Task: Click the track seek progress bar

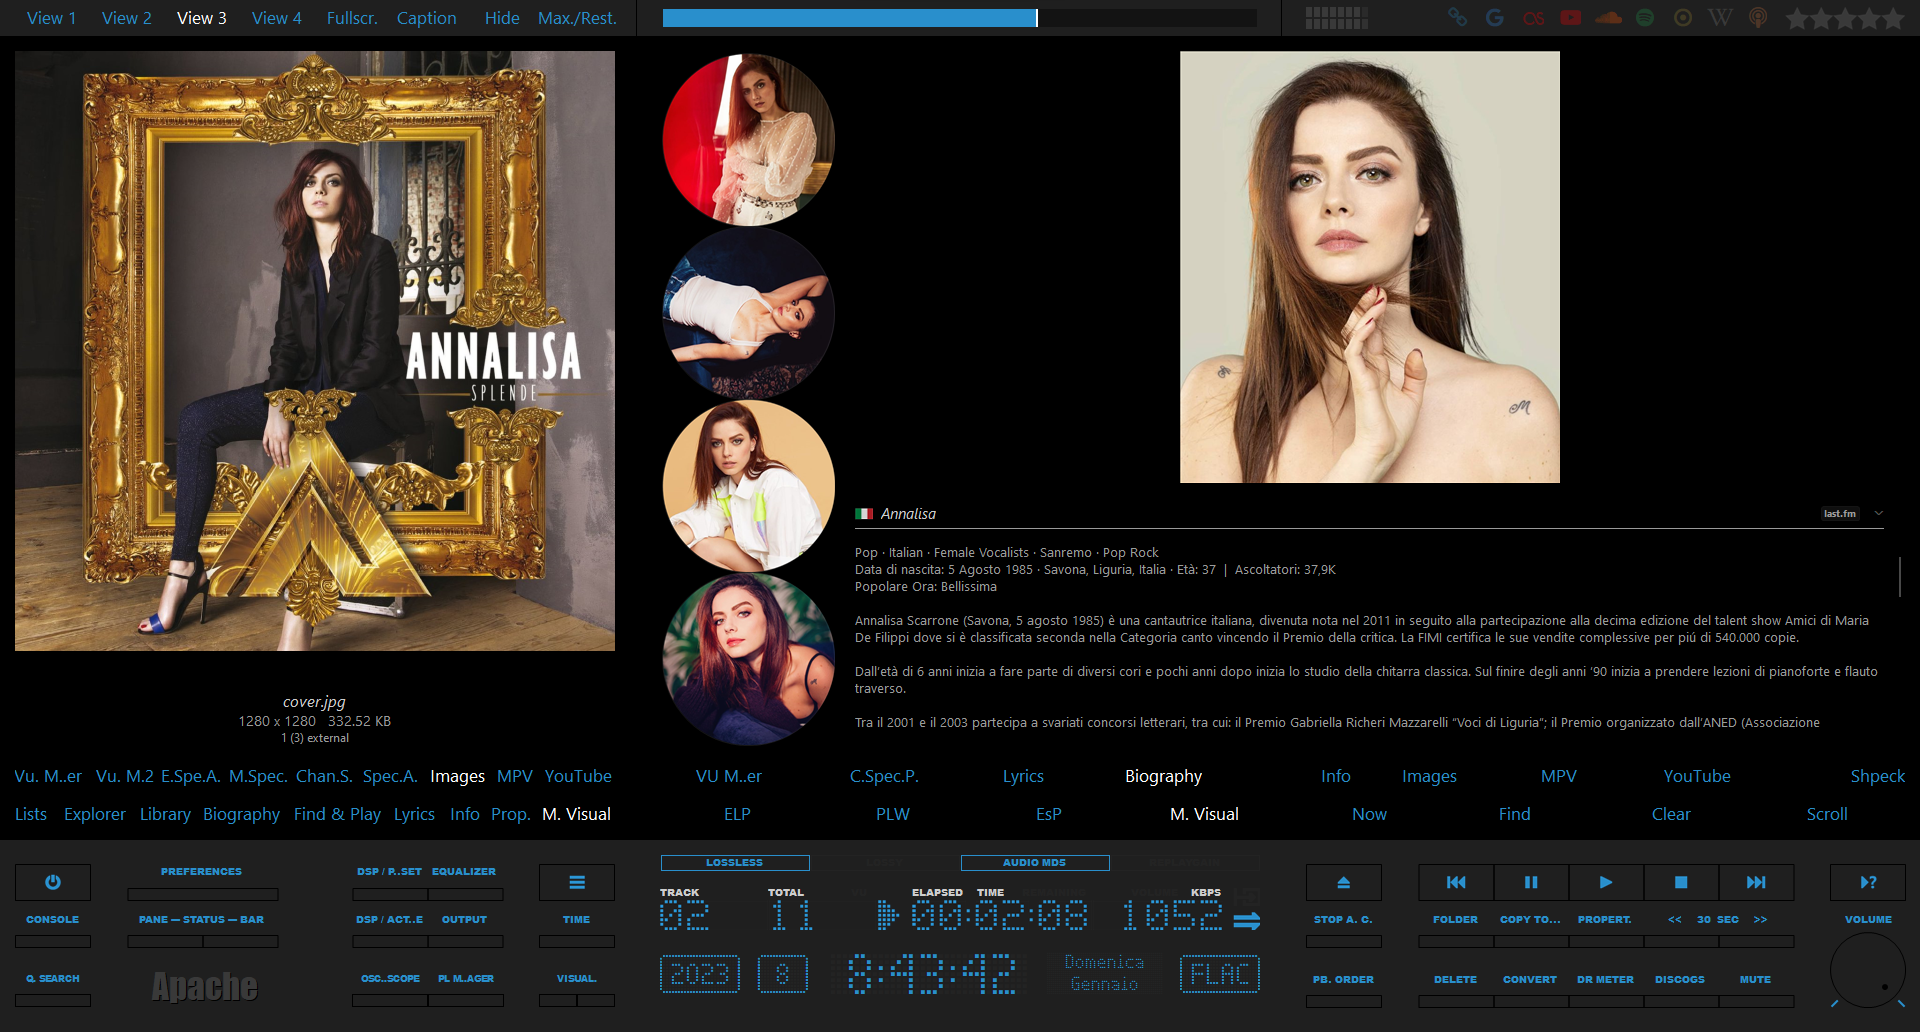Action: point(960,18)
